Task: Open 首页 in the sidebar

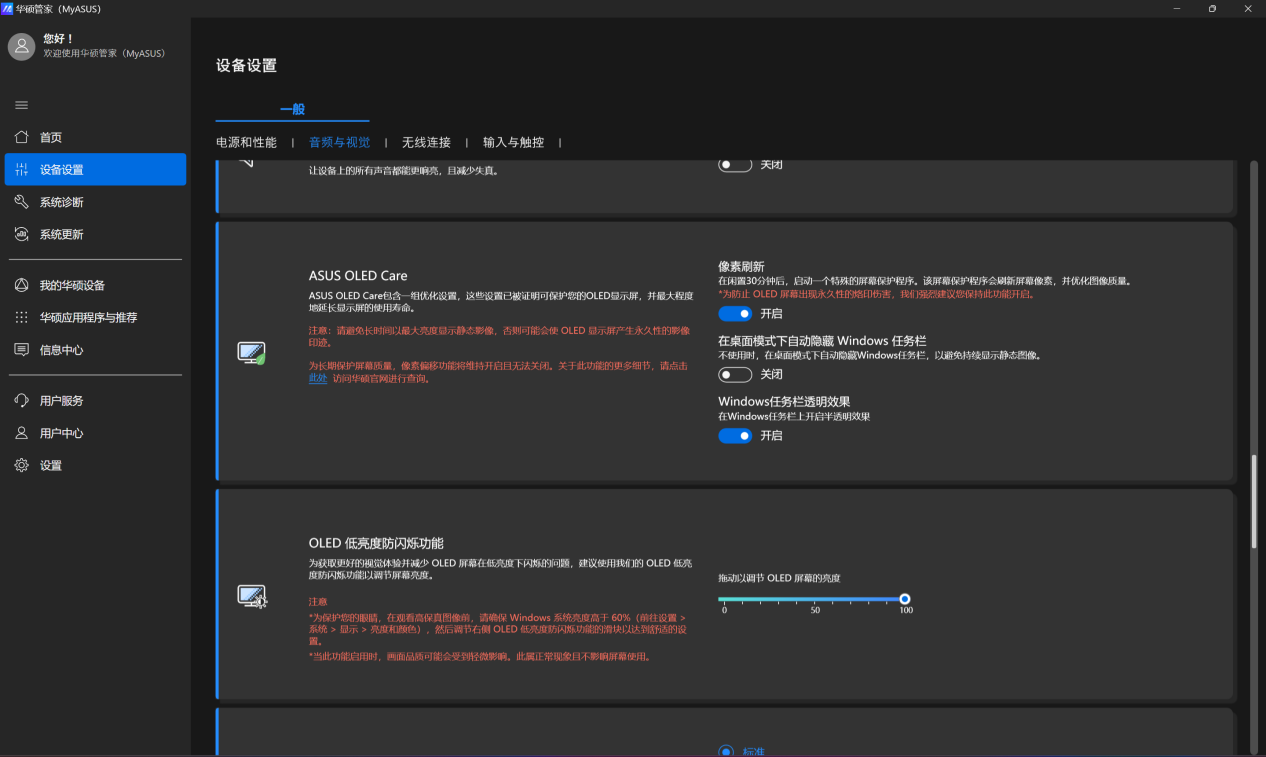Action: (x=95, y=137)
